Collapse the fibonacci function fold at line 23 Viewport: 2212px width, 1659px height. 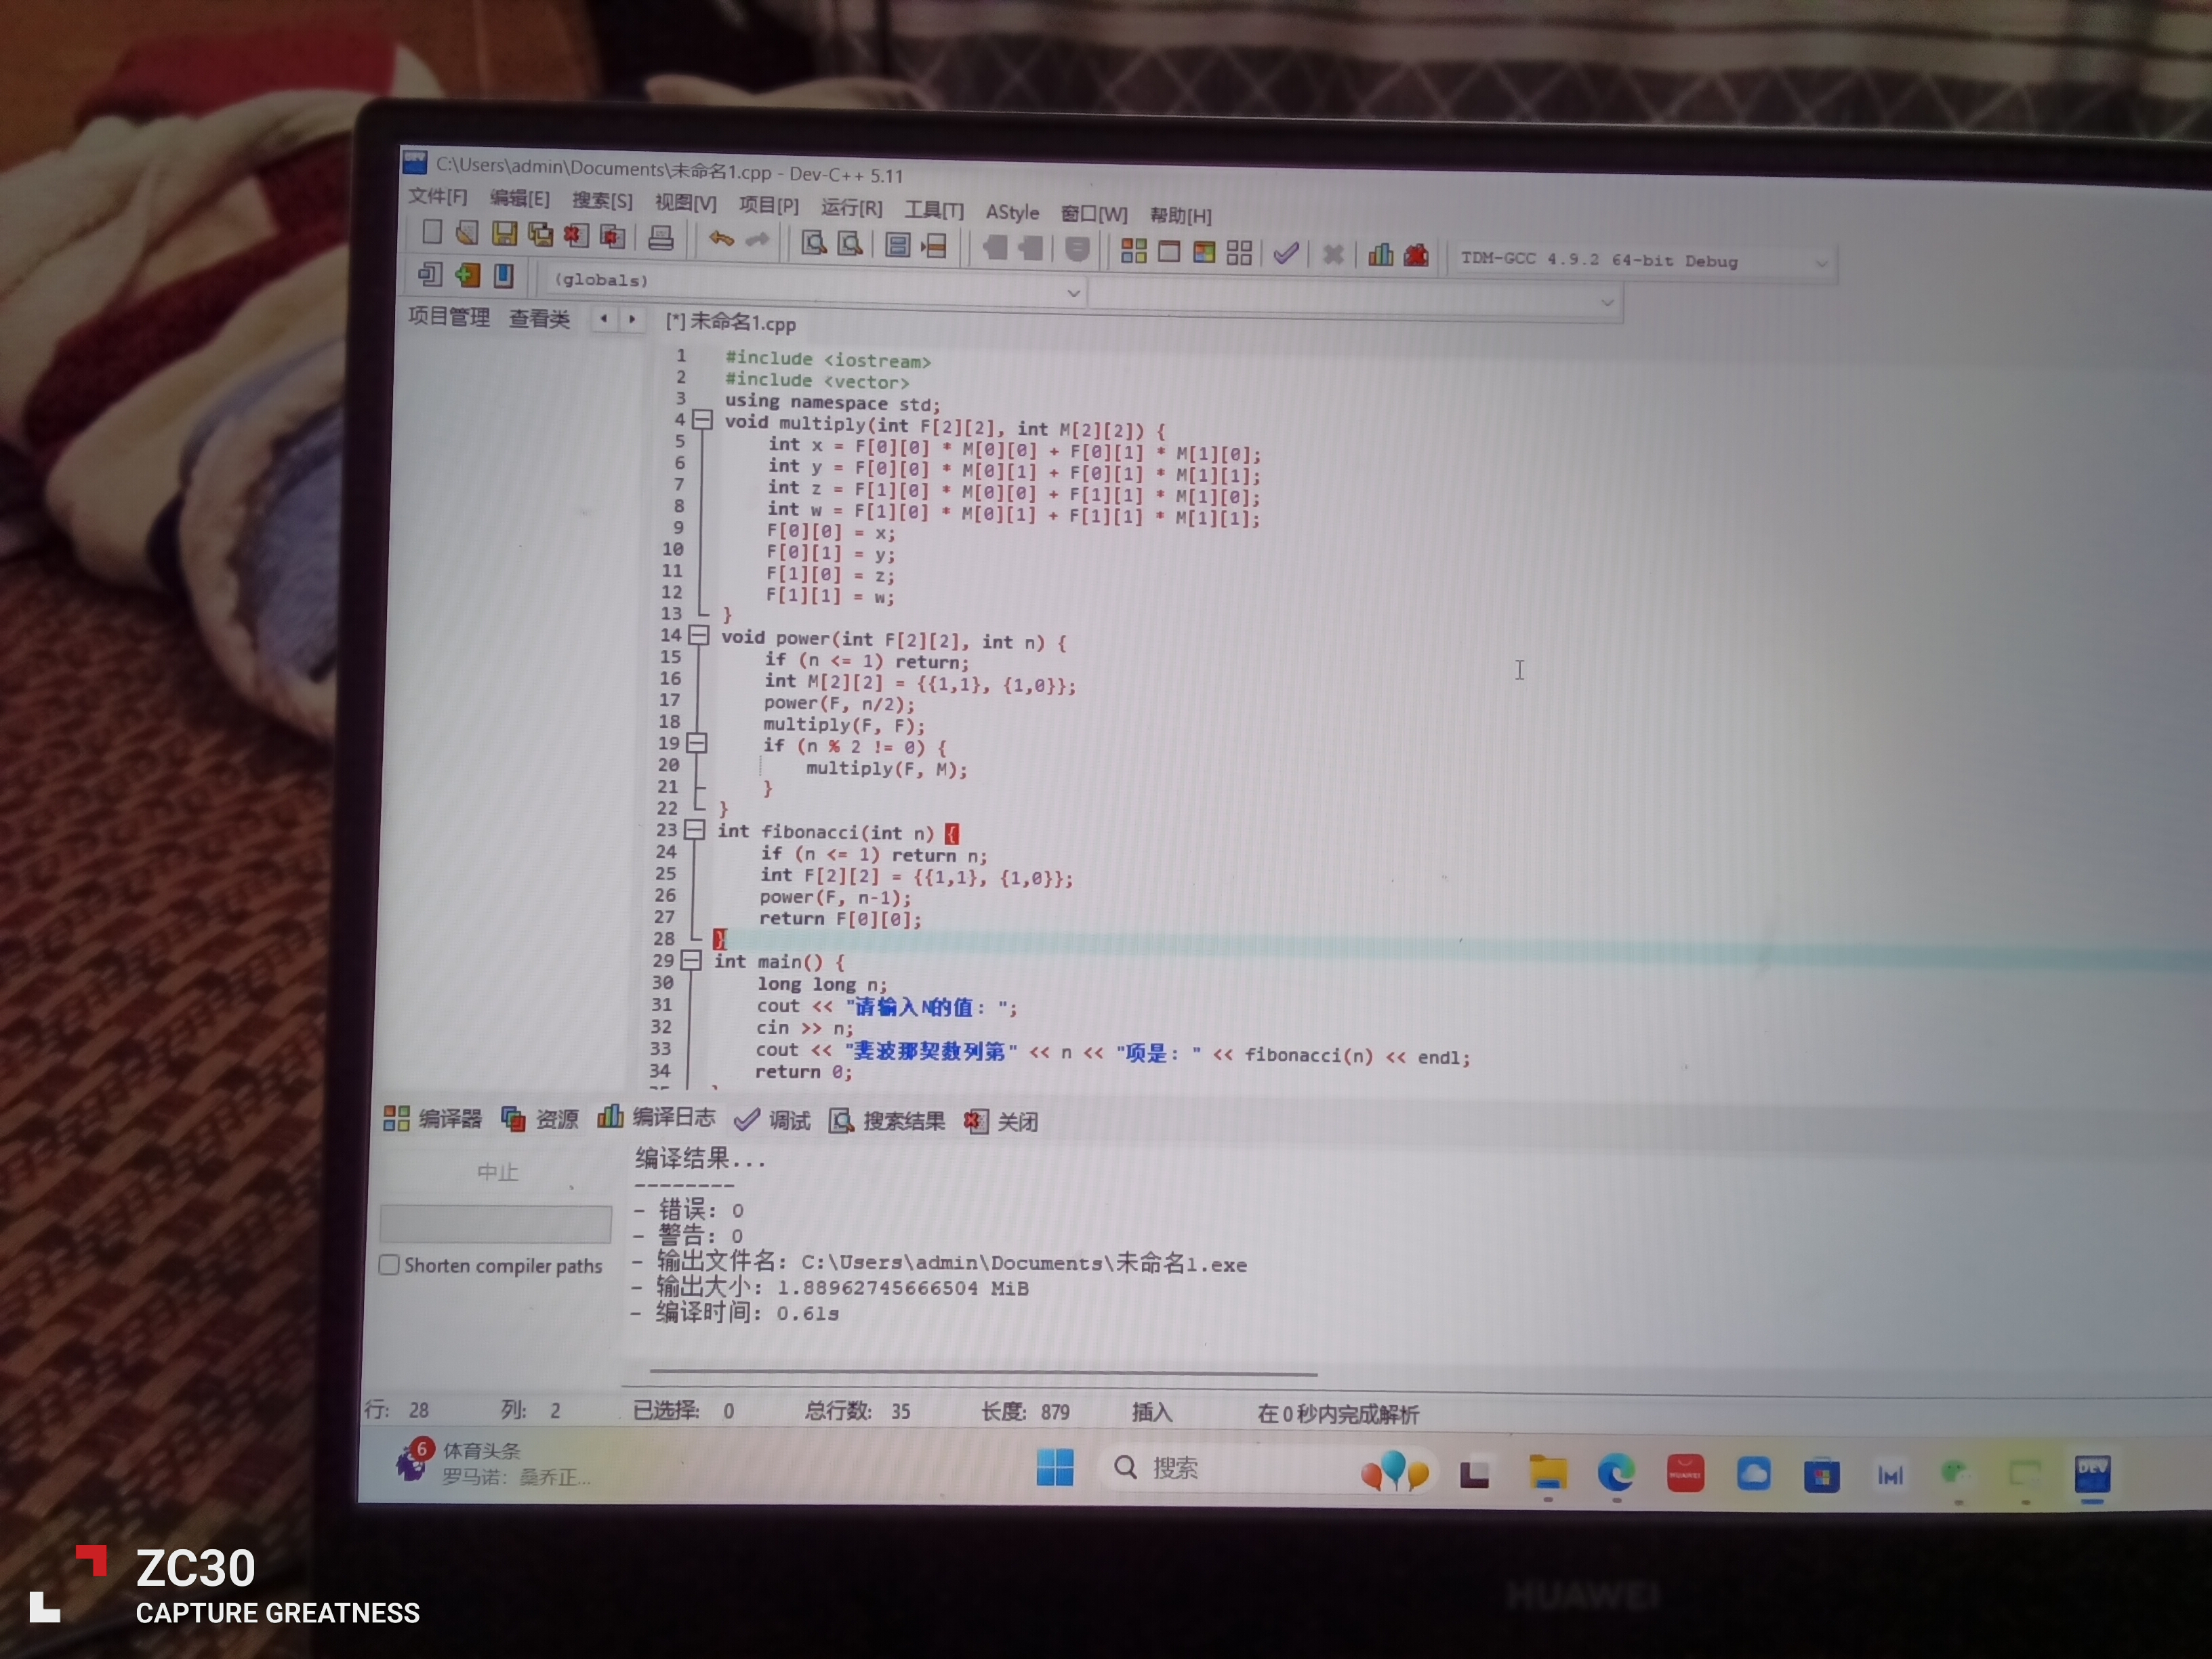(694, 830)
